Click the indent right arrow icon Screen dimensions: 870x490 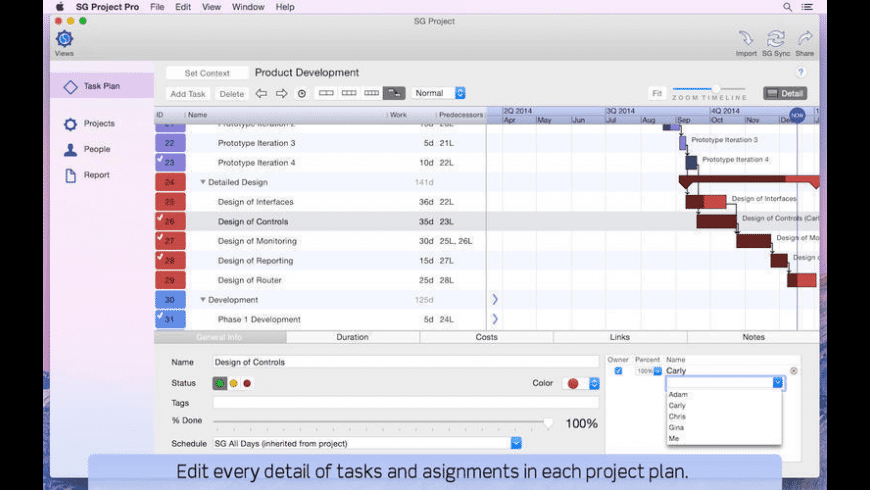click(282, 93)
